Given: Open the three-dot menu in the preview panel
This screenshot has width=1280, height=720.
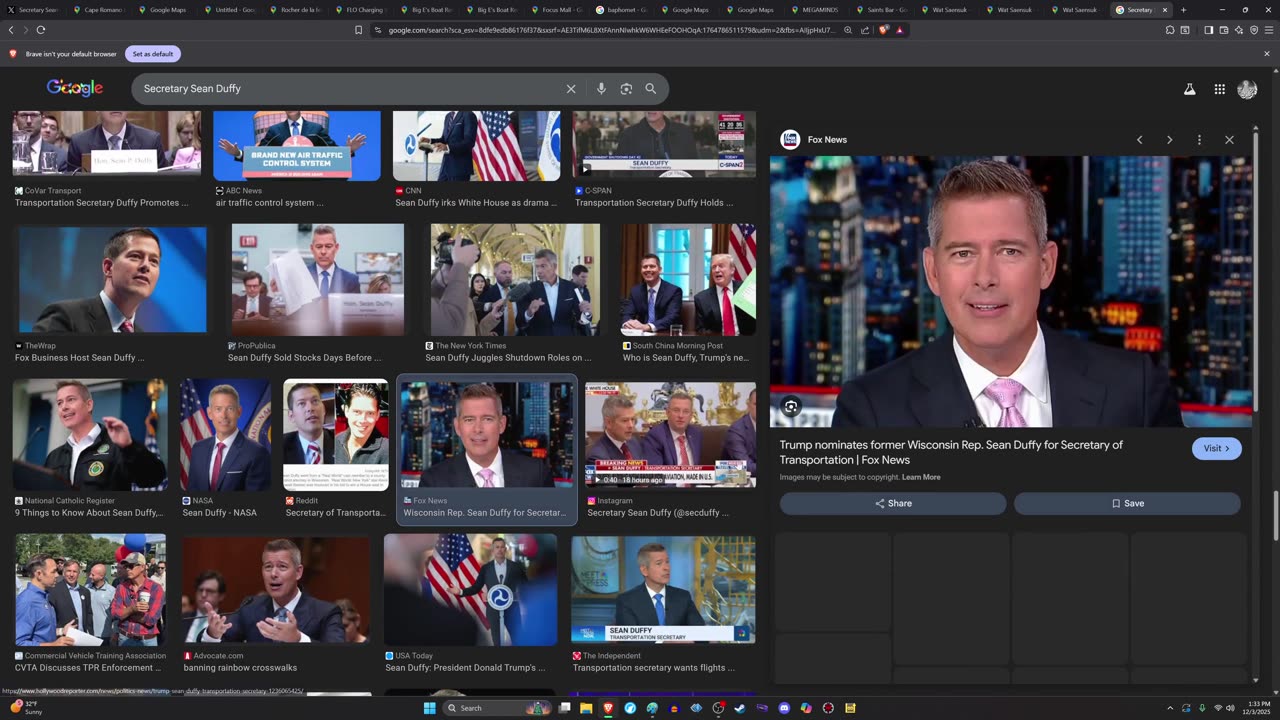Looking at the screenshot, I should tap(1199, 140).
